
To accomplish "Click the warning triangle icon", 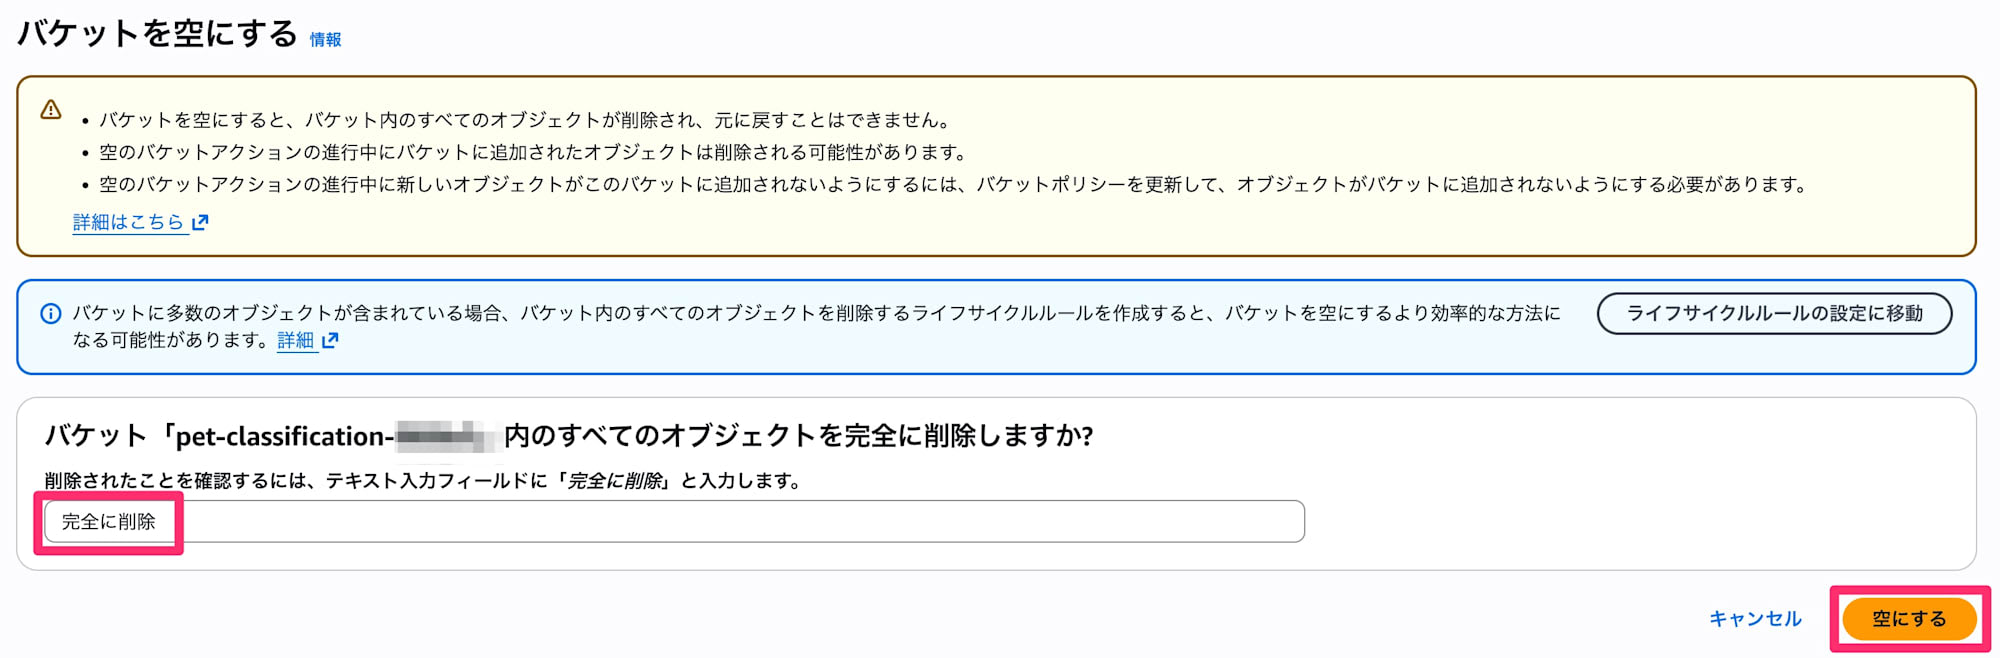I will 51,110.
